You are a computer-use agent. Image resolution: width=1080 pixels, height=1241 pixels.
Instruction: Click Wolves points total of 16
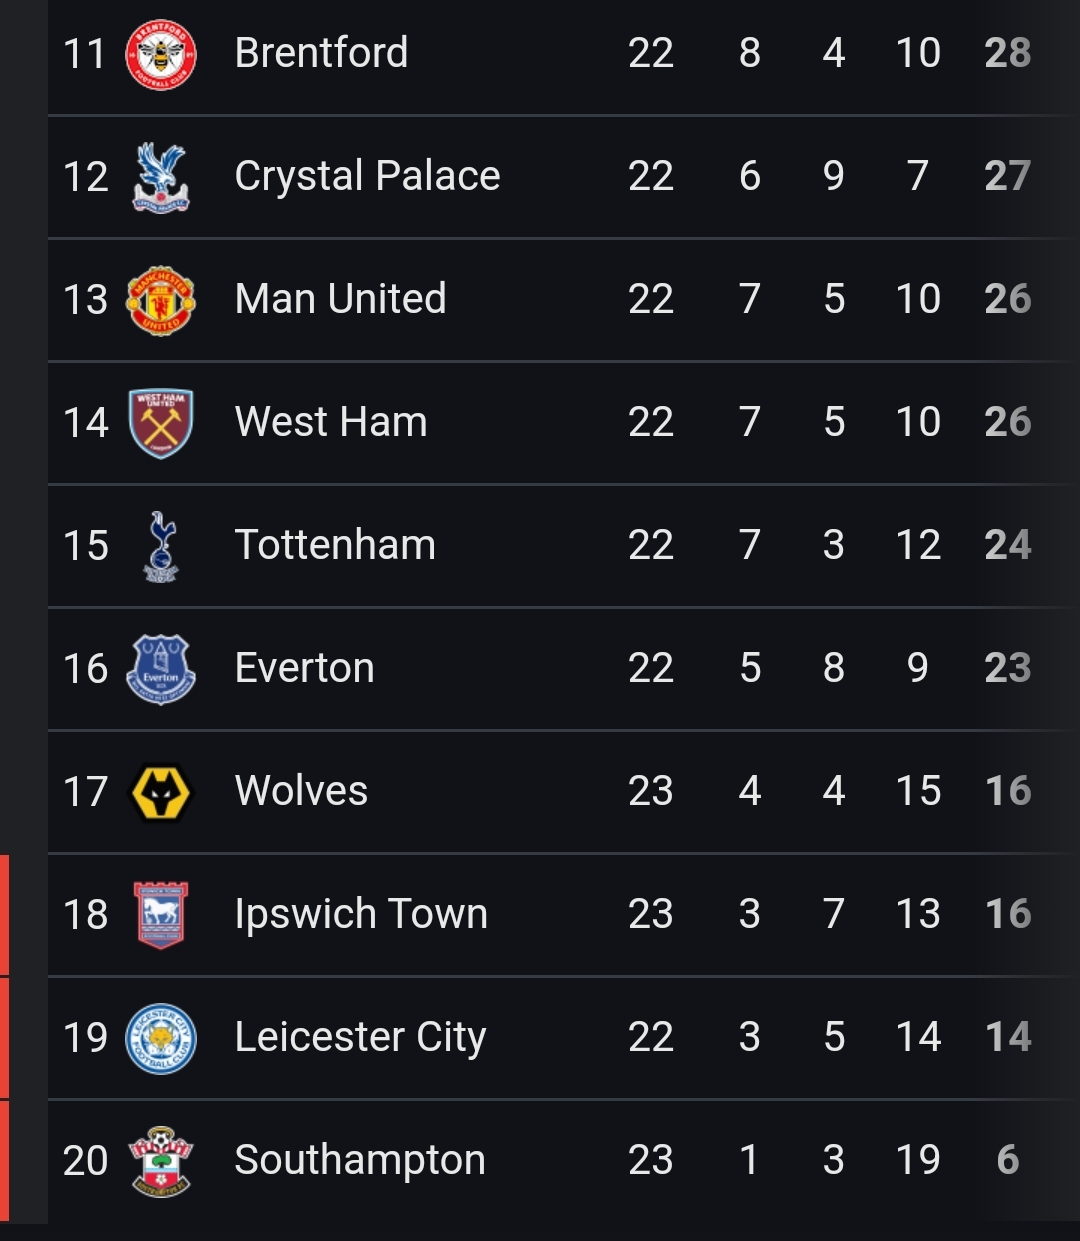pos(1007,791)
